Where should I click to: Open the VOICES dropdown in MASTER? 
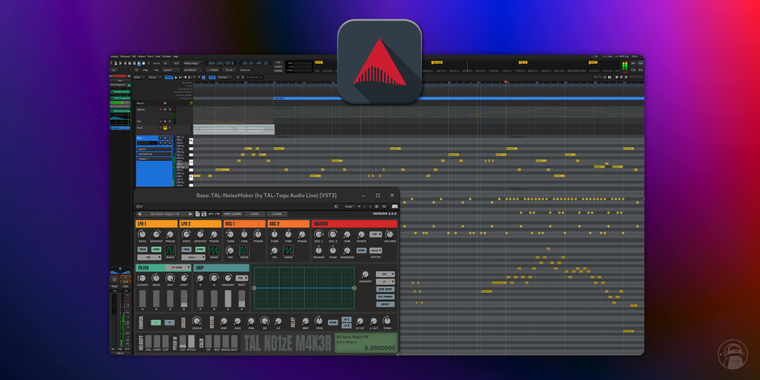pos(375,250)
